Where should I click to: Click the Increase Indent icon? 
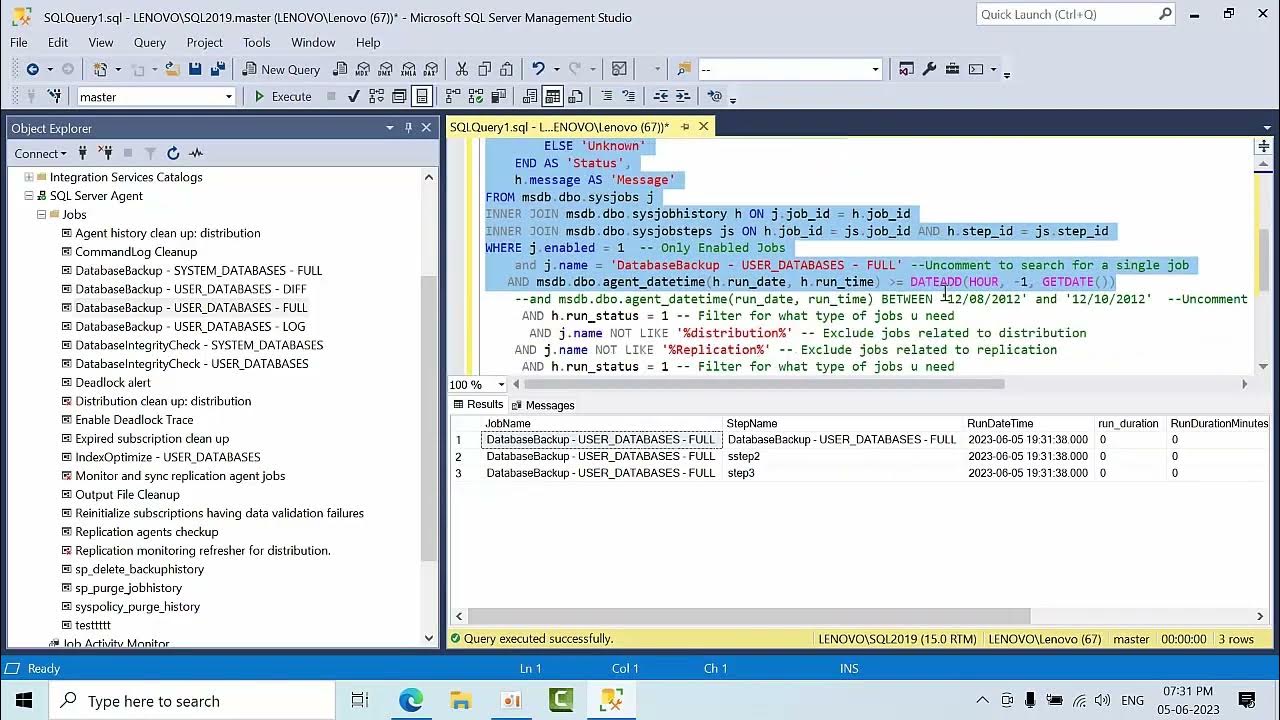[683, 96]
